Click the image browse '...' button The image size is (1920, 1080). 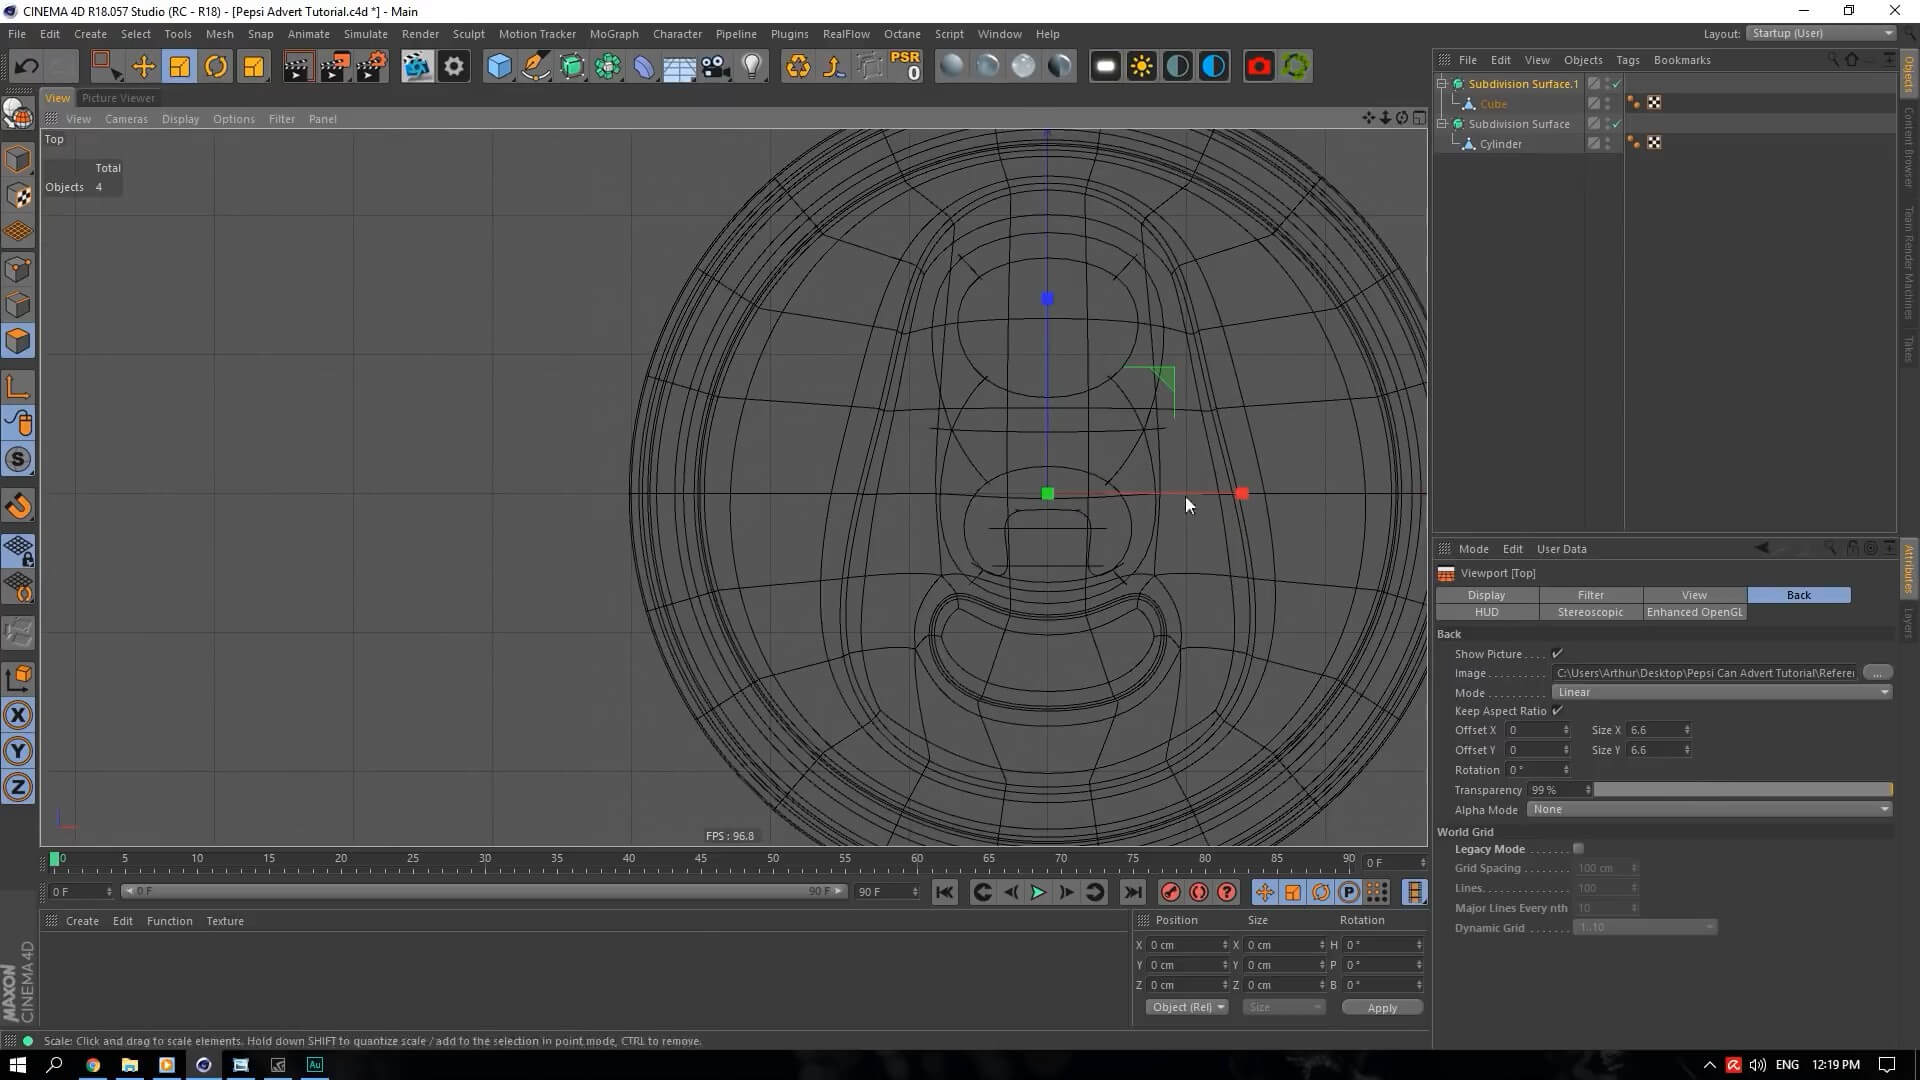pyautogui.click(x=1877, y=673)
